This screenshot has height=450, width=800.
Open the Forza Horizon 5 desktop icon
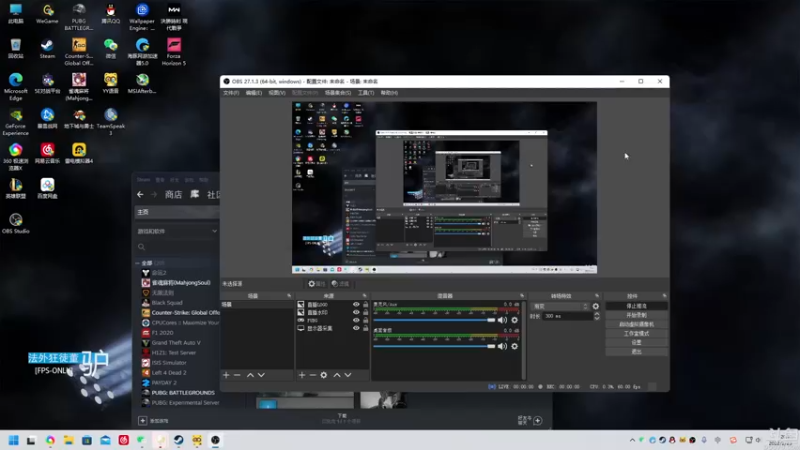click(x=173, y=52)
